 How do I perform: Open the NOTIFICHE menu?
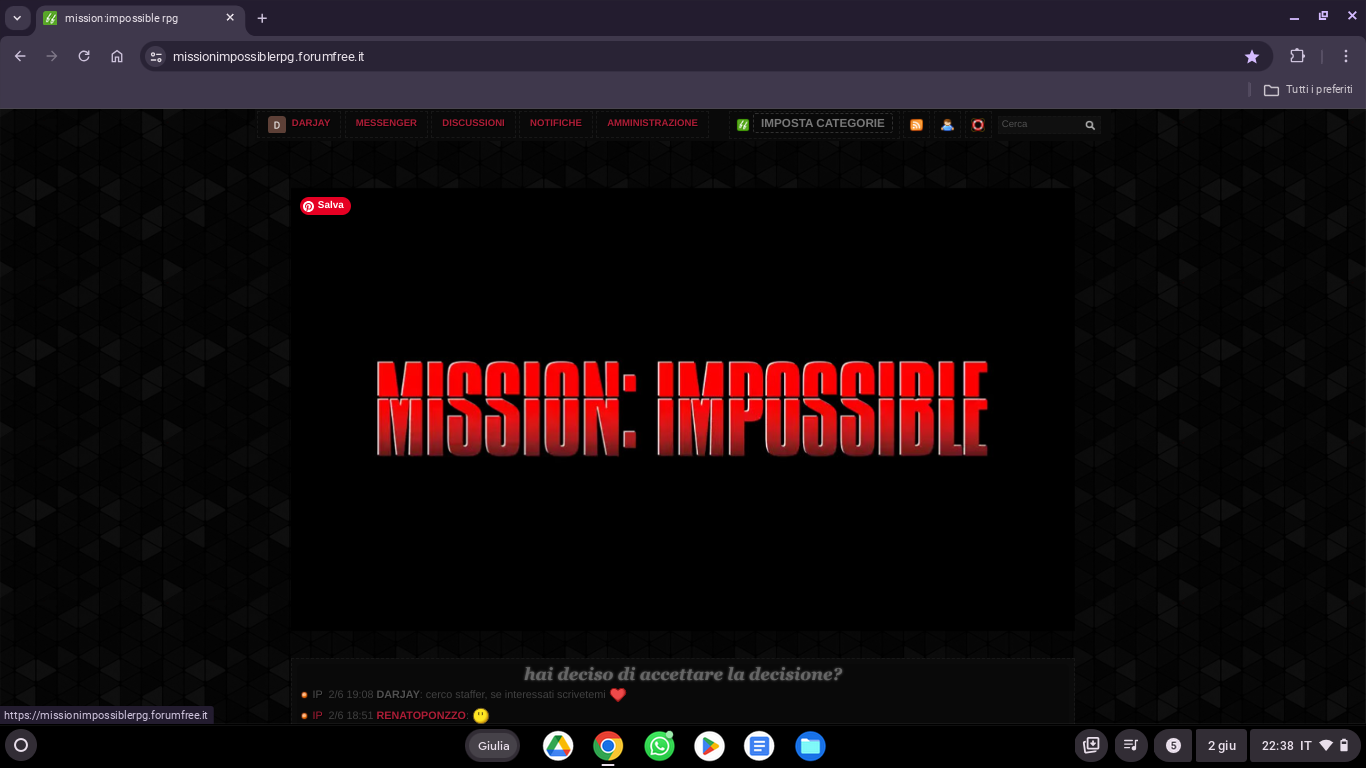(556, 123)
